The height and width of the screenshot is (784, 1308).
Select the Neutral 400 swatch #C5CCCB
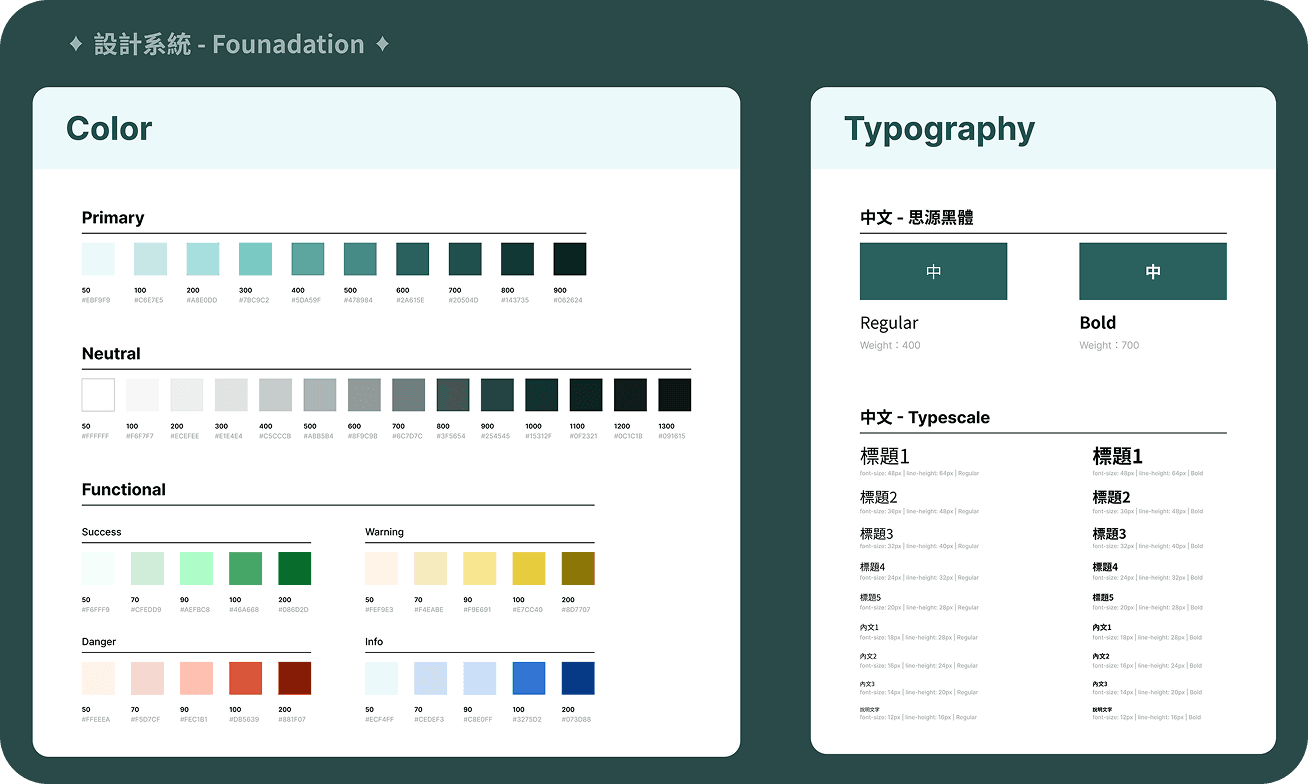(276, 395)
